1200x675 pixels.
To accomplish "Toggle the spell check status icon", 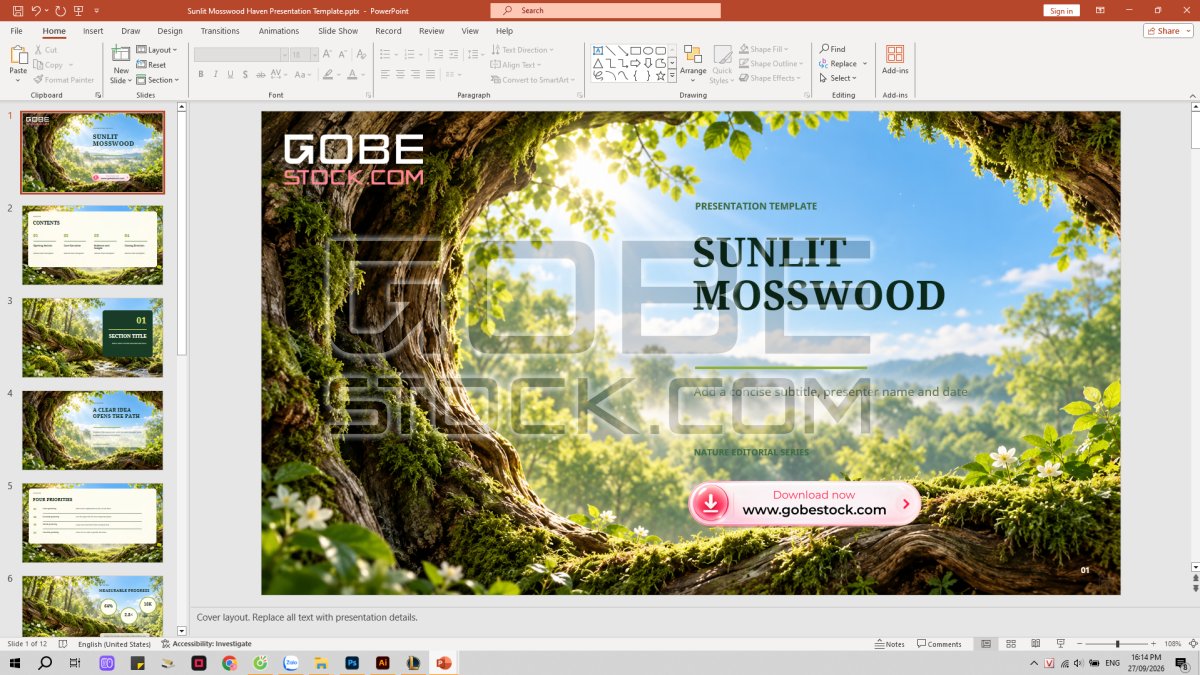I will pos(63,644).
